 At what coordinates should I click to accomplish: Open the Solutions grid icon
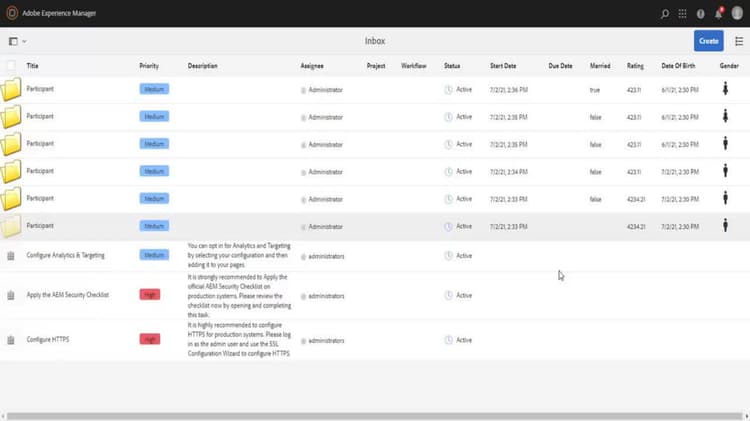(683, 14)
